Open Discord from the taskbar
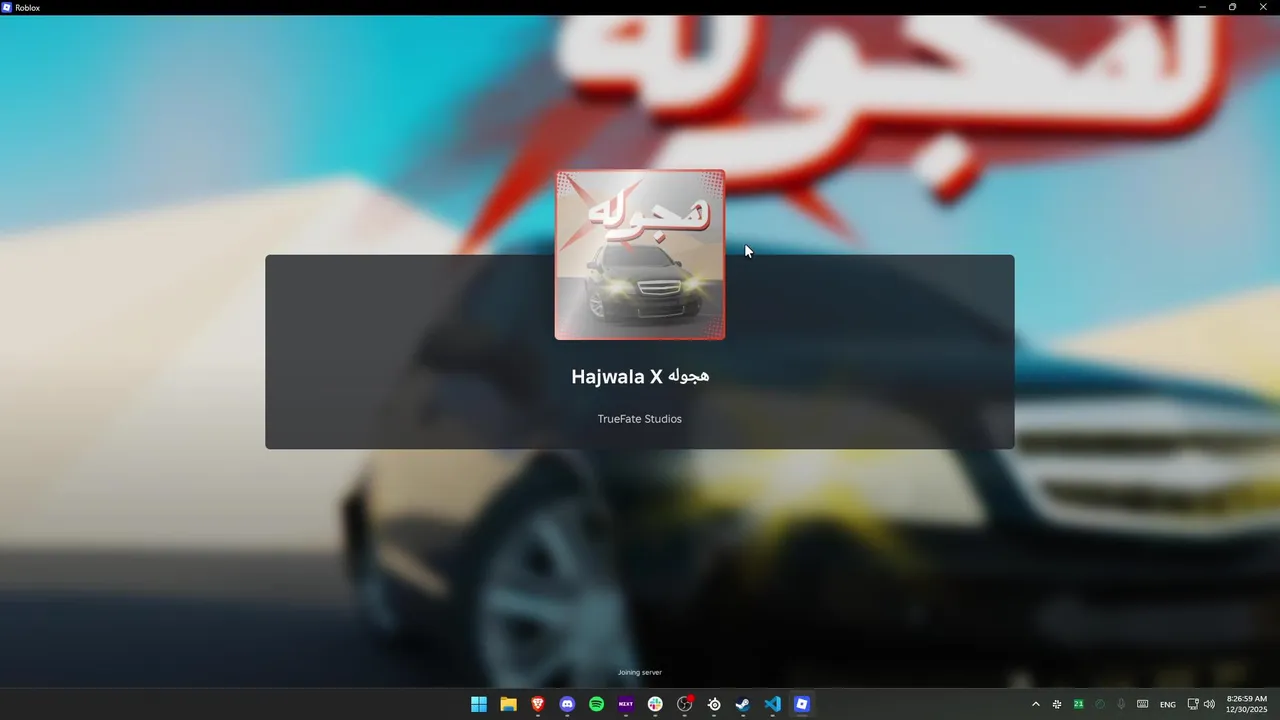 (x=567, y=704)
